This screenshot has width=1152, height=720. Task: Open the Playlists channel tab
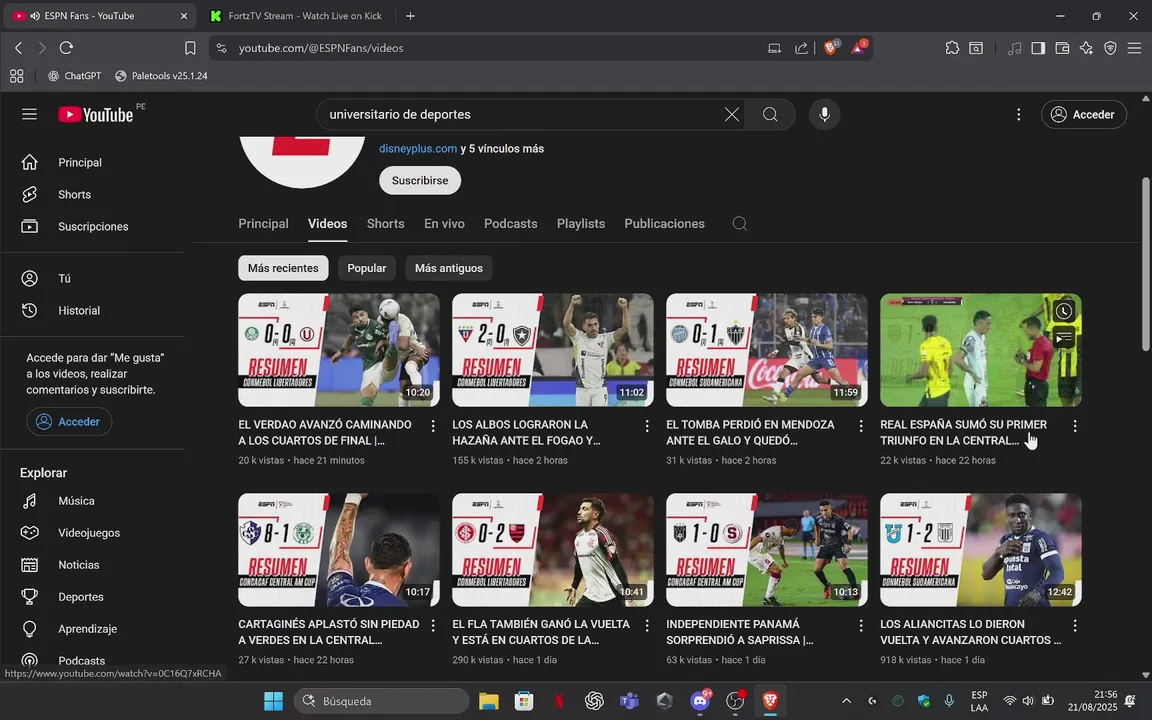click(581, 223)
